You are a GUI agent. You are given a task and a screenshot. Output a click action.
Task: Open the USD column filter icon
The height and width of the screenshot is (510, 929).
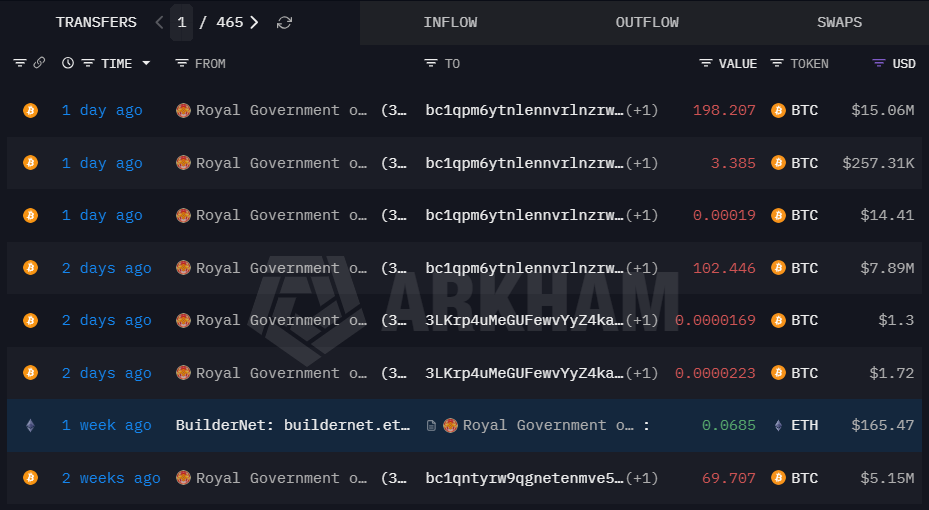click(x=879, y=63)
